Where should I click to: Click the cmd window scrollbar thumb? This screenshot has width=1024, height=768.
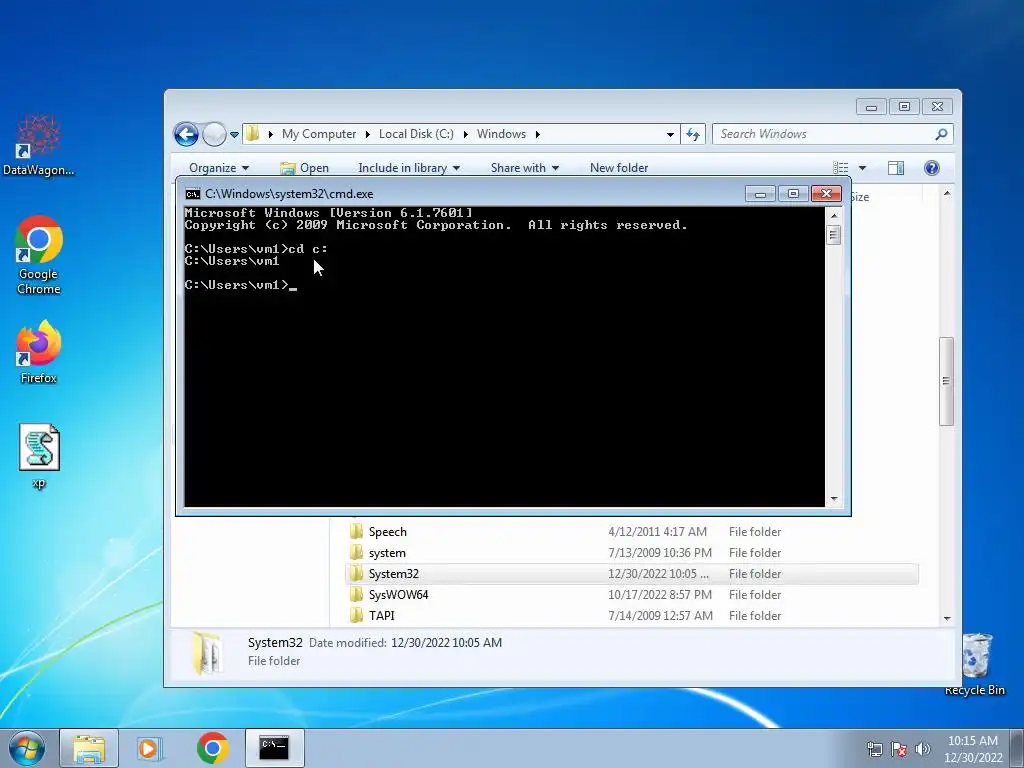tap(833, 234)
